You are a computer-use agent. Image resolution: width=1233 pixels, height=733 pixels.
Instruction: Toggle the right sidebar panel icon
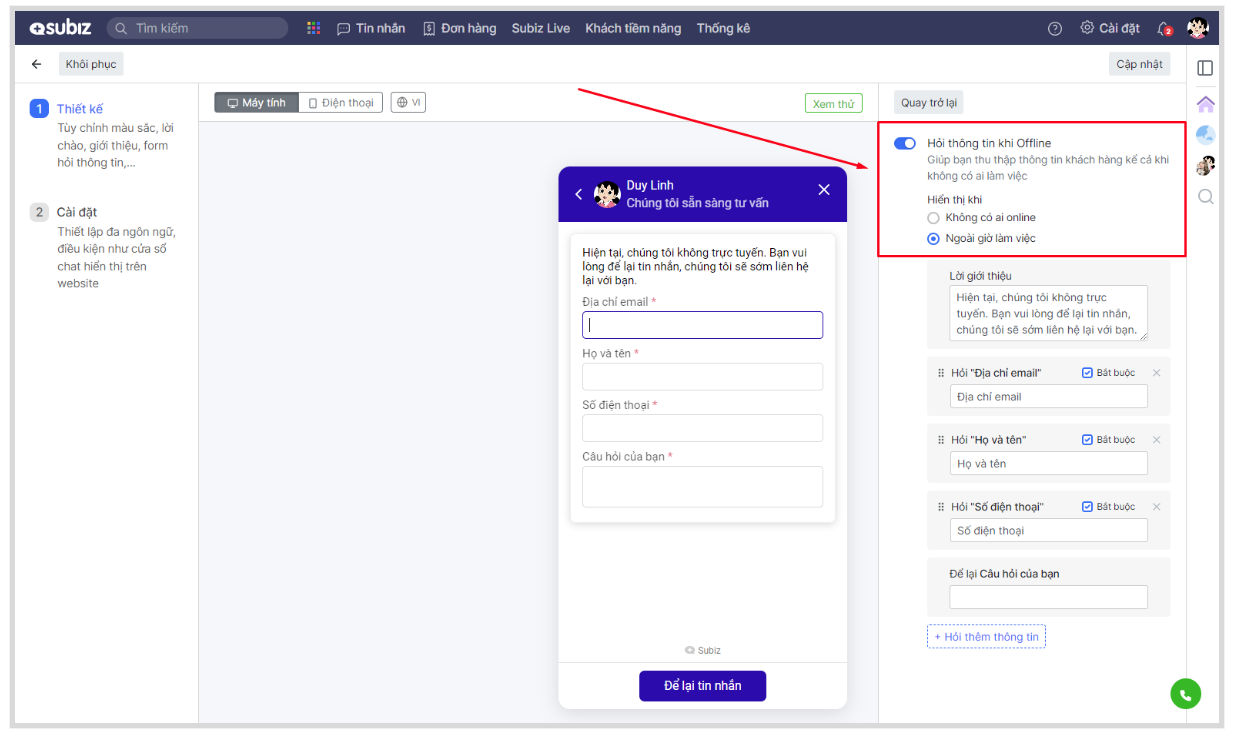pyautogui.click(x=1205, y=68)
